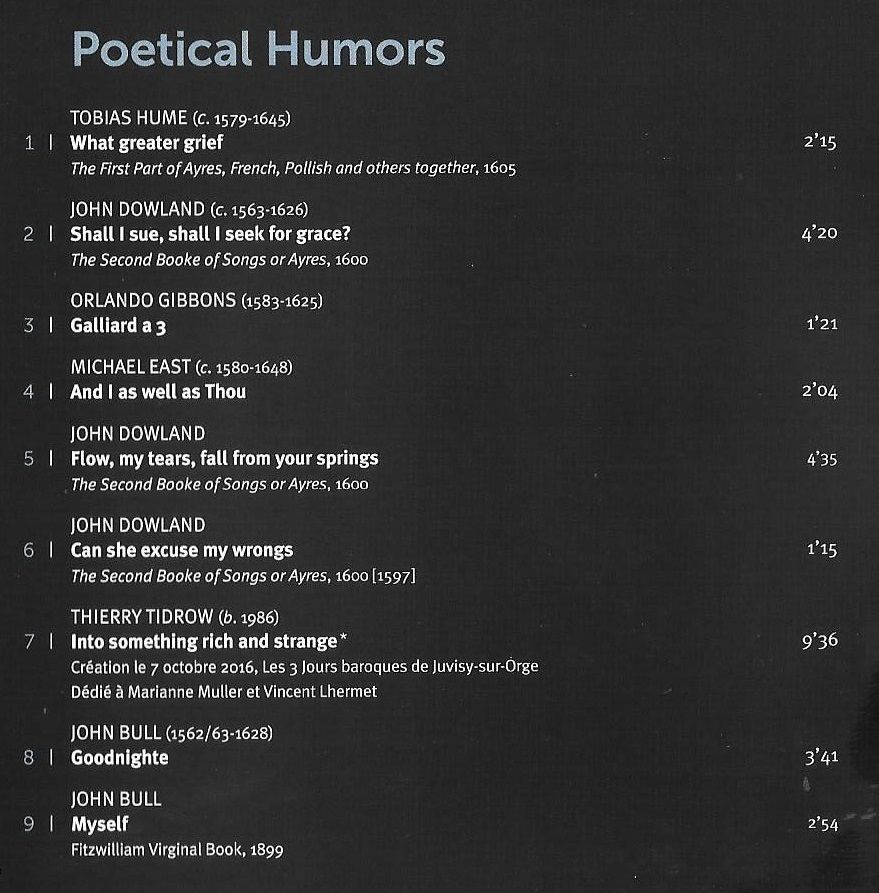The height and width of the screenshot is (893, 879).
Task: Select Shall I sue, shall I seek for grace?
Action: pyautogui.click(x=210, y=234)
